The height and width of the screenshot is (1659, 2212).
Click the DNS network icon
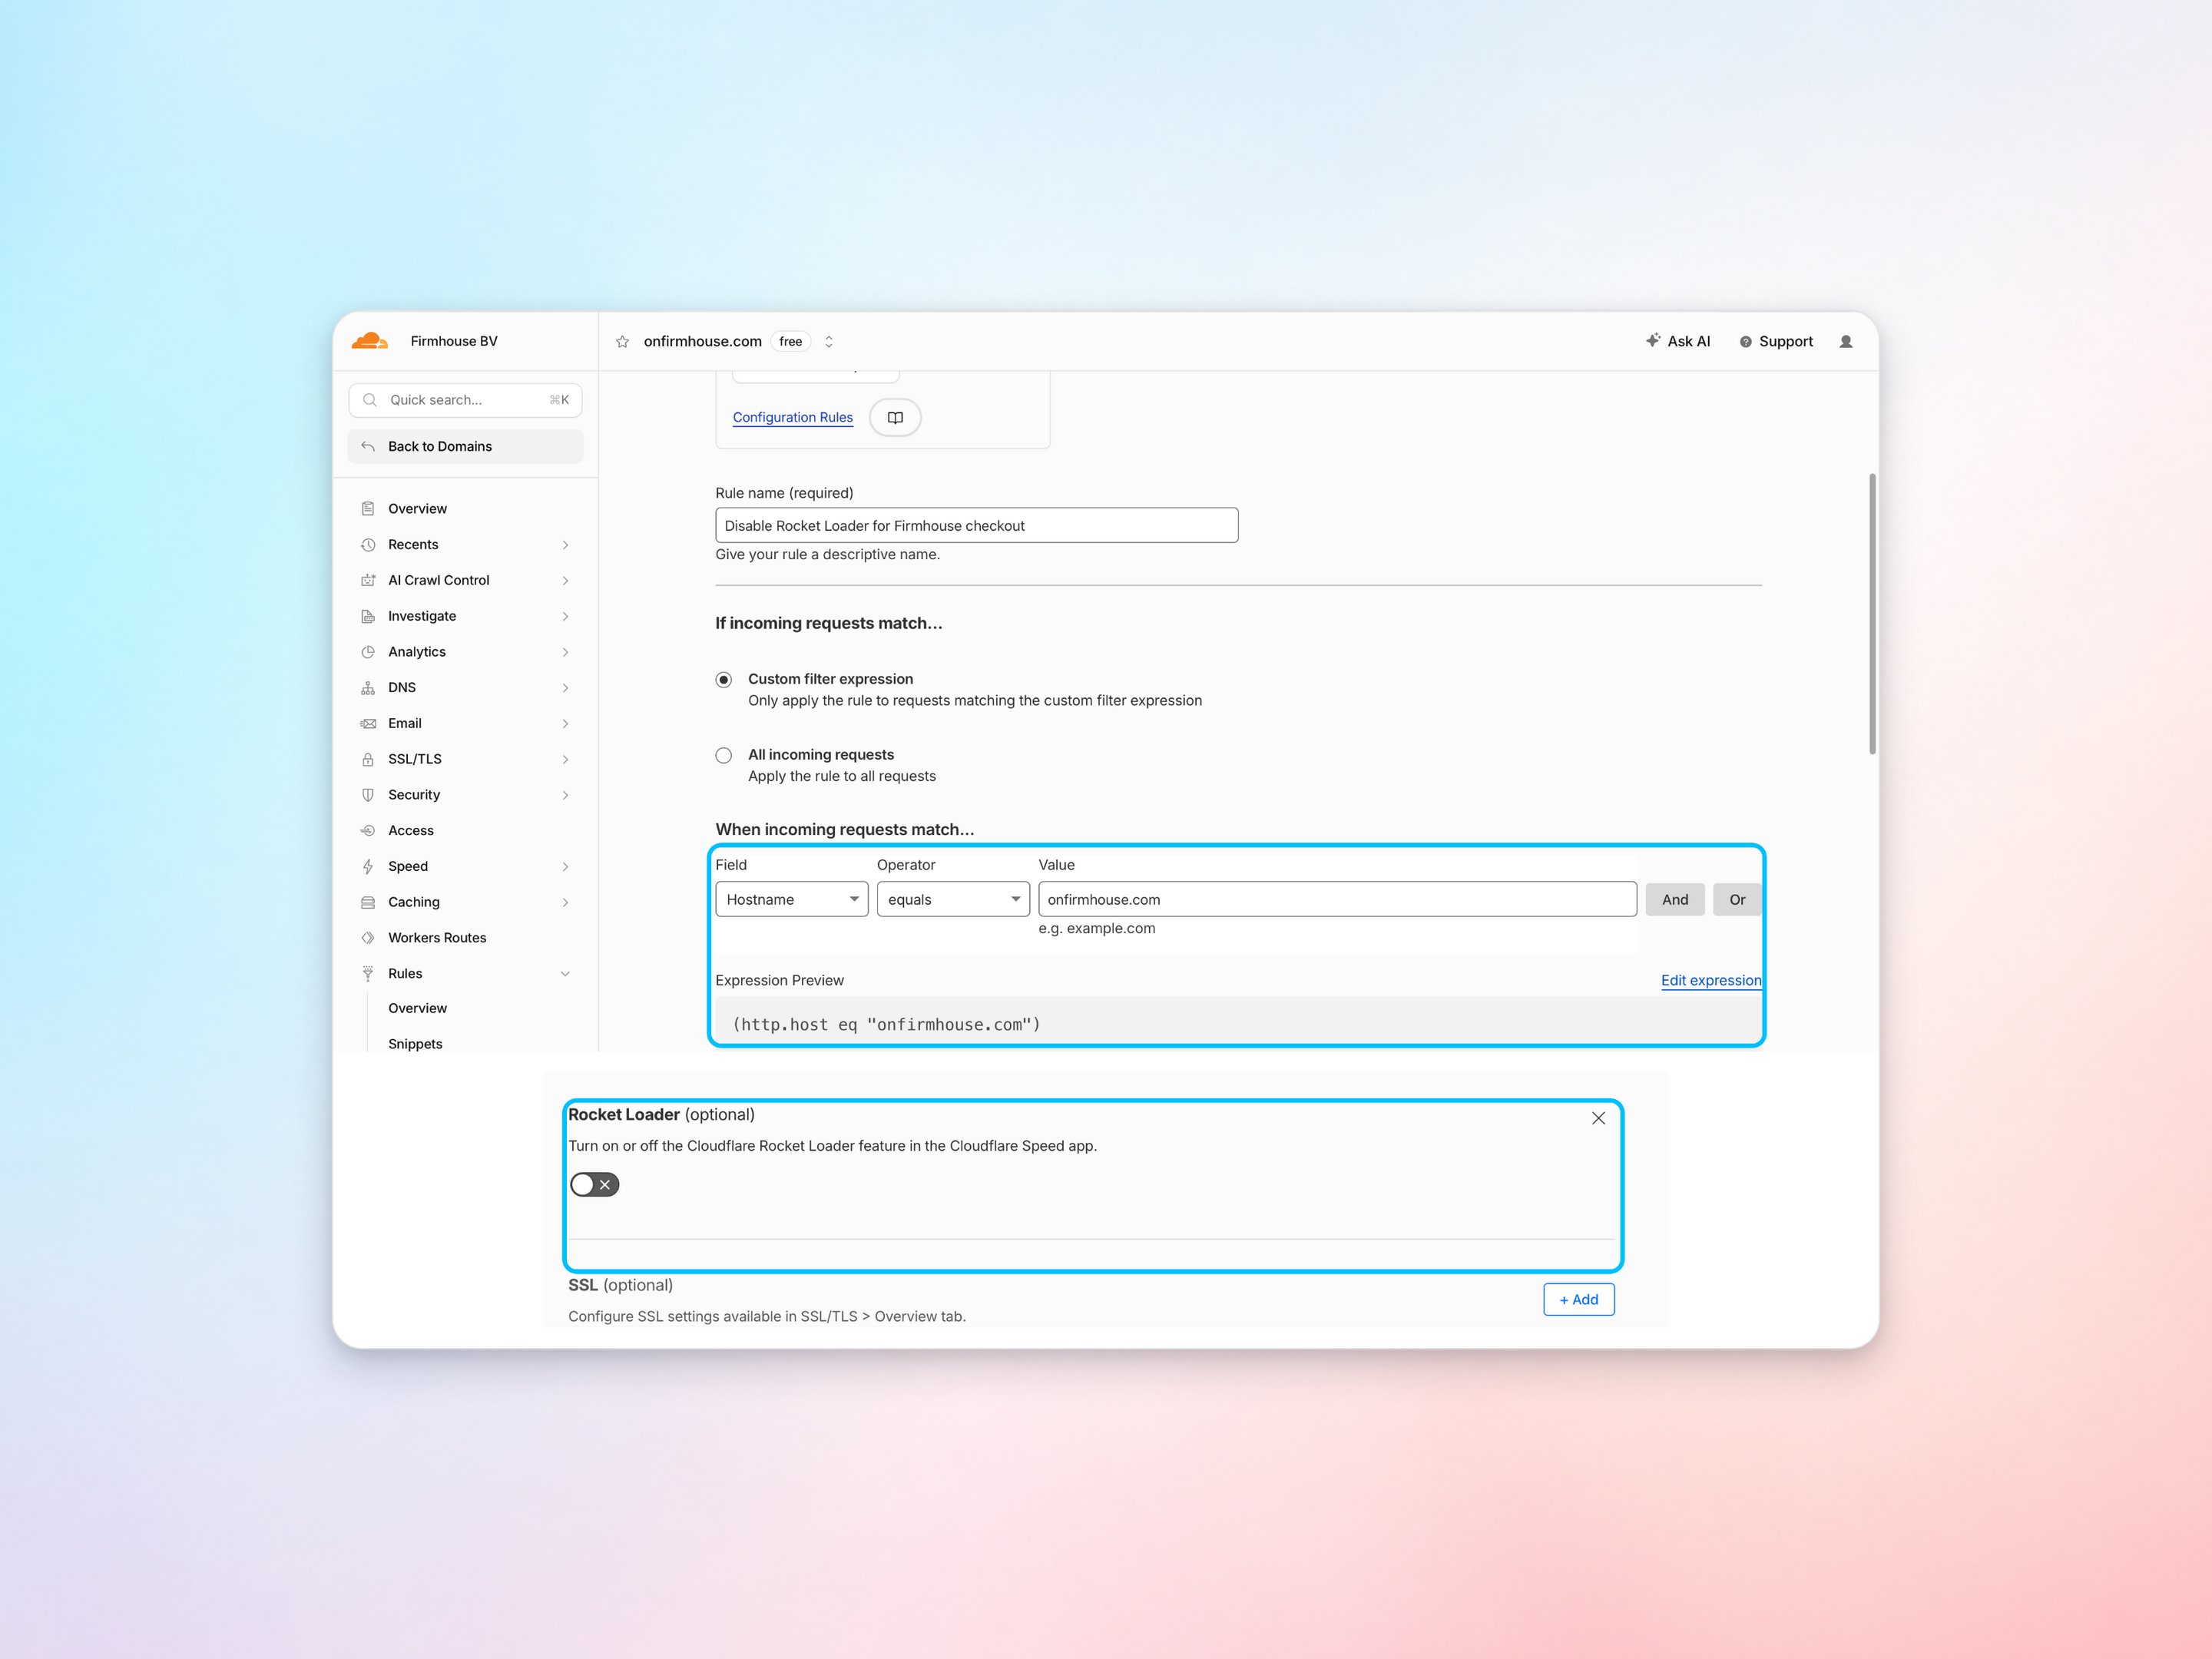368,688
